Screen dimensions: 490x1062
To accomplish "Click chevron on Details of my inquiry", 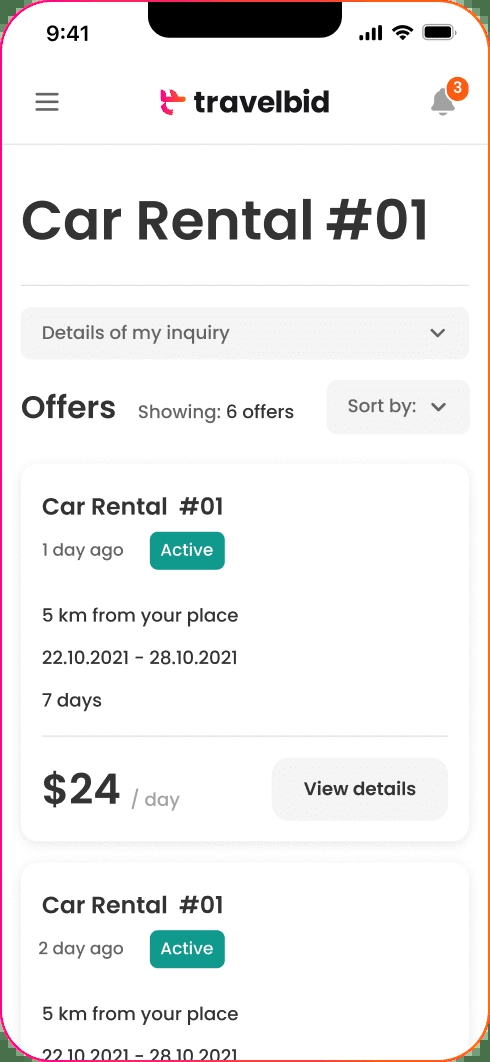I will [x=438, y=333].
